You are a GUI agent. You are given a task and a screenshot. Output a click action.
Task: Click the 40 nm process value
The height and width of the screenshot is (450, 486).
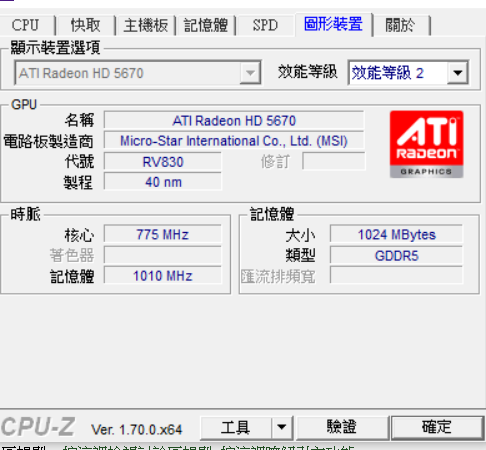click(163, 182)
